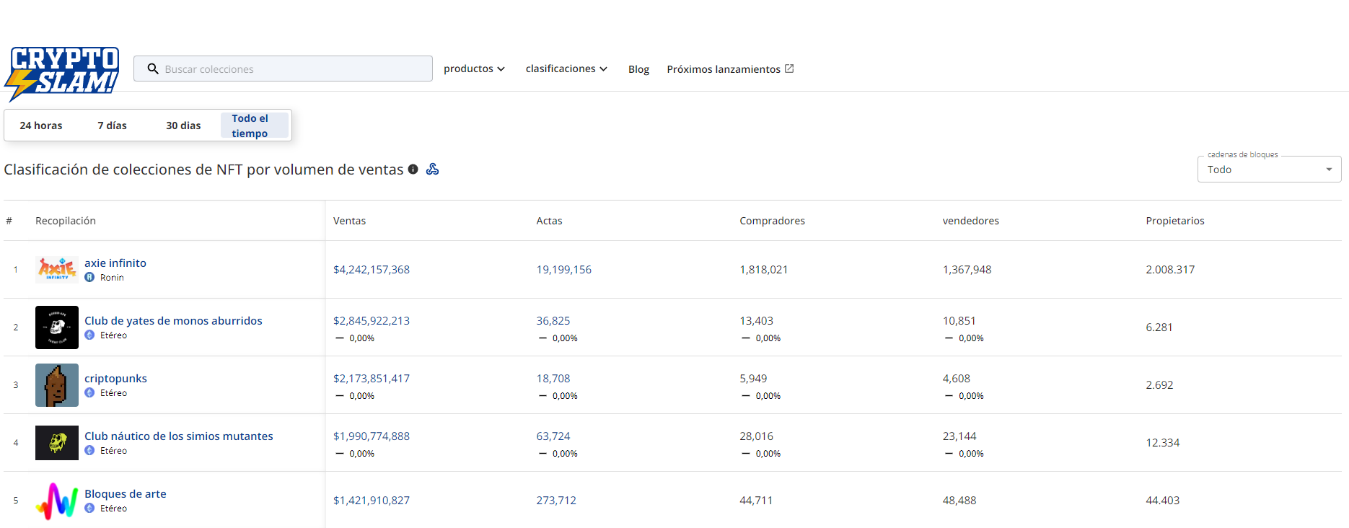Open the Bloques de arte collection
Image resolution: width=1349 pixels, height=528 pixels.
tap(125, 494)
